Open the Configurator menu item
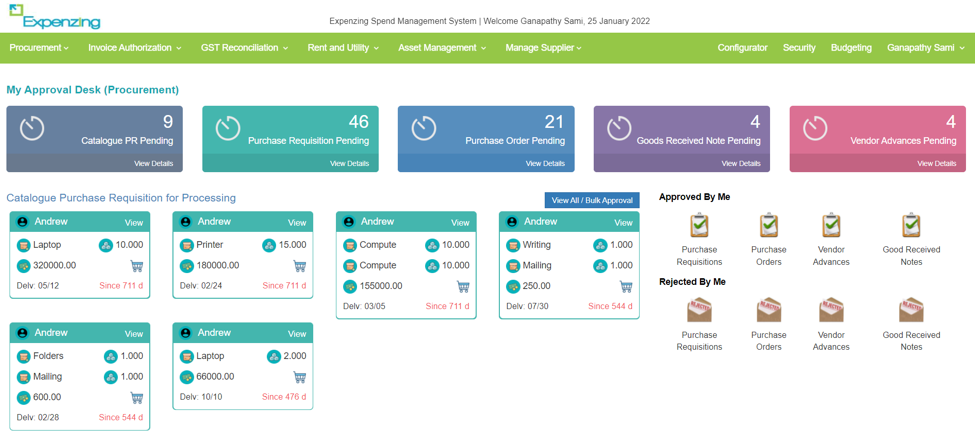 742,48
